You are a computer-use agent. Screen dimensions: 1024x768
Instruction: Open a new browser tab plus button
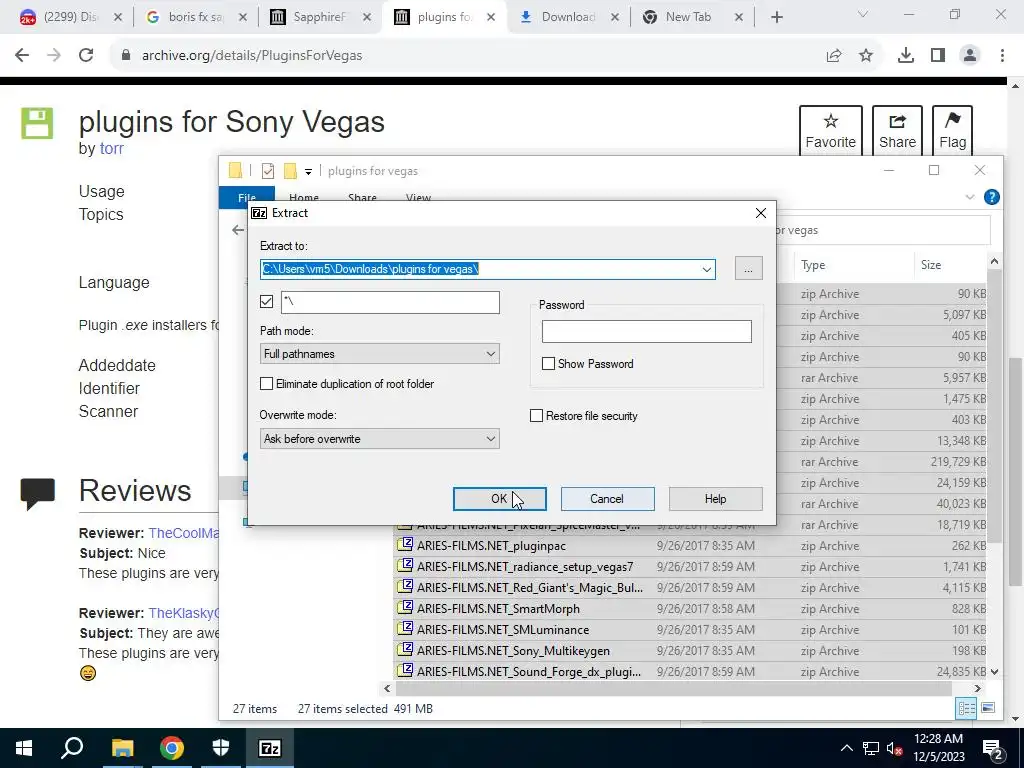(x=776, y=17)
